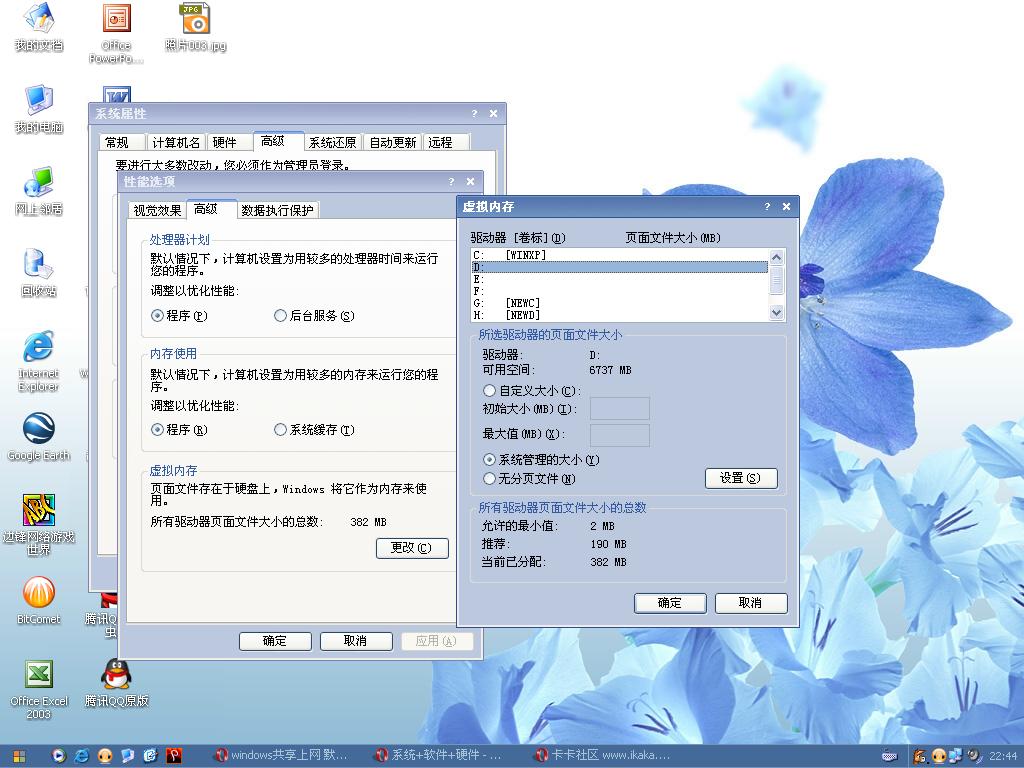This screenshot has width=1024, height=768.
Task: Select drive H: [NEWD] in the list
Action: click(x=619, y=315)
